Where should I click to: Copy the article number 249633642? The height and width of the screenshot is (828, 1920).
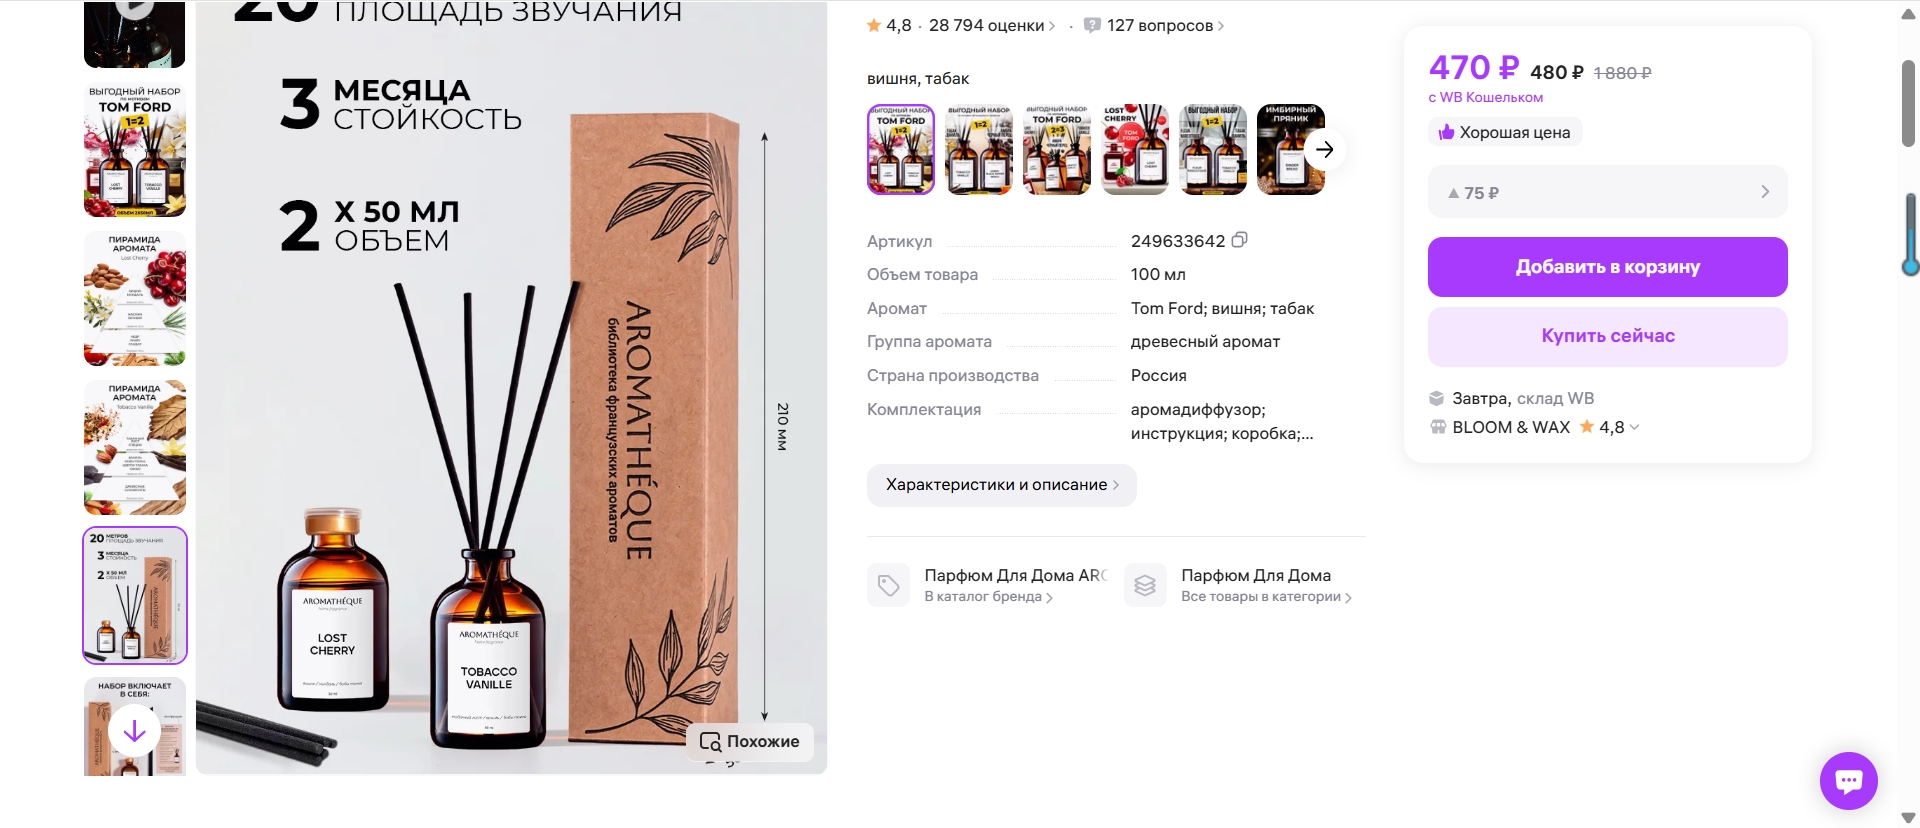pyautogui.click(x=1239, y=240)
